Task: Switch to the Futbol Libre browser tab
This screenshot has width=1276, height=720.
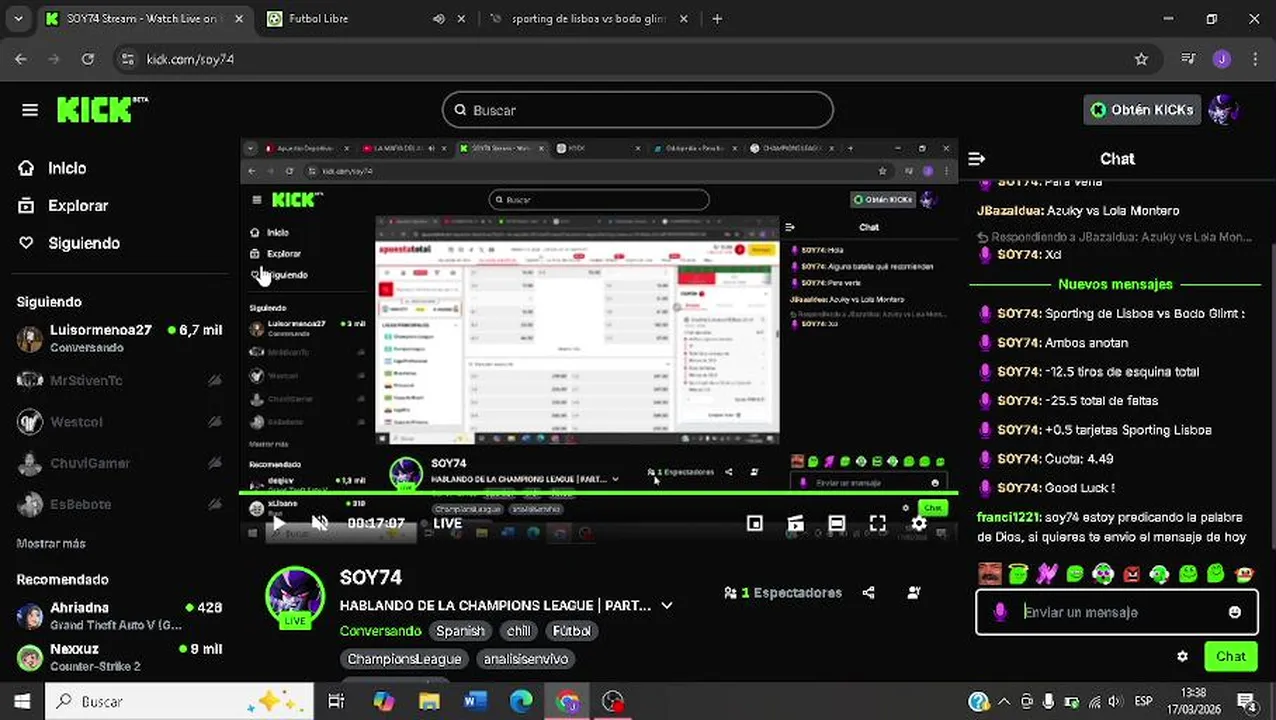Action: coord(363,18)
